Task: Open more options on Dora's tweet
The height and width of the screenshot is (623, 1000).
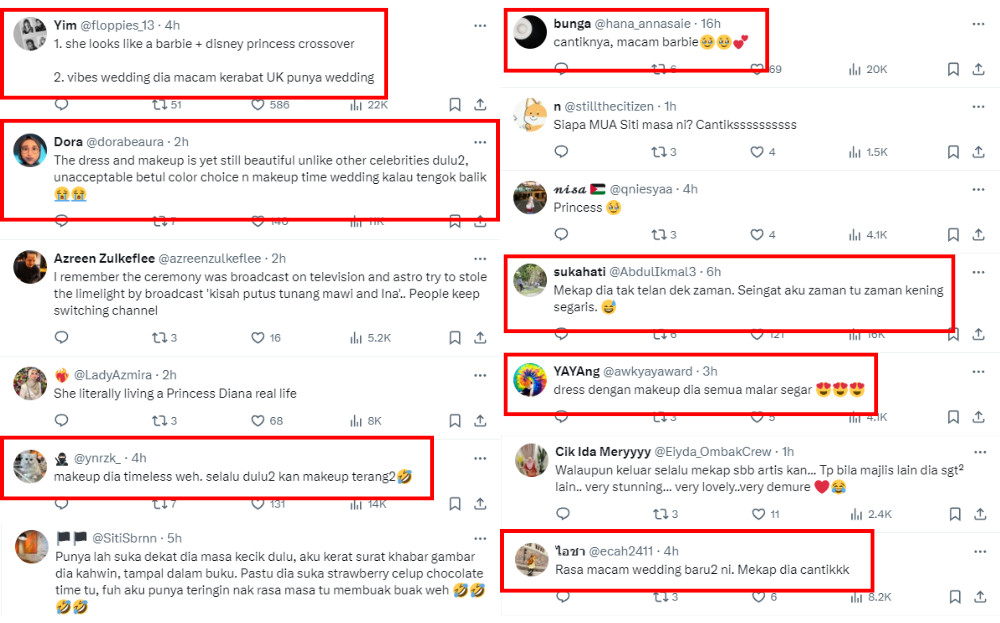Action: pos(480,142)
